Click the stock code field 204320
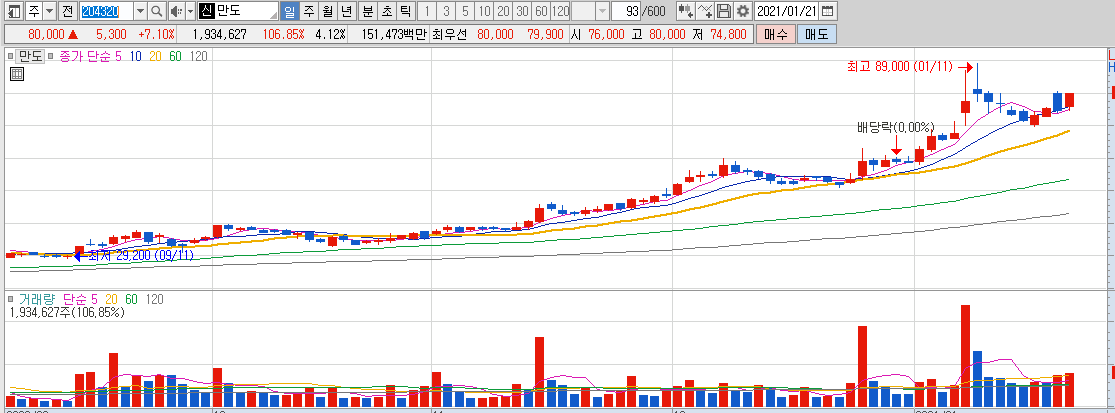 click(x=105, y=11)
